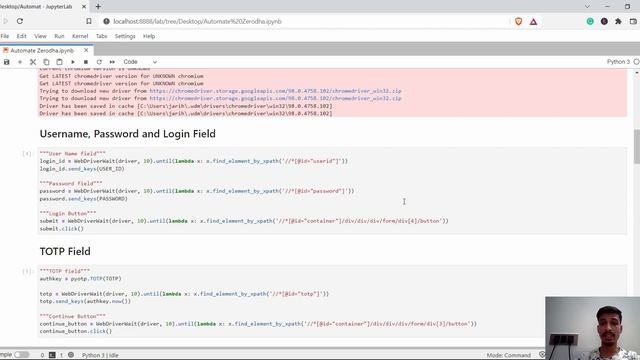Click the "Password Field" docstring line

pos(71,184)
